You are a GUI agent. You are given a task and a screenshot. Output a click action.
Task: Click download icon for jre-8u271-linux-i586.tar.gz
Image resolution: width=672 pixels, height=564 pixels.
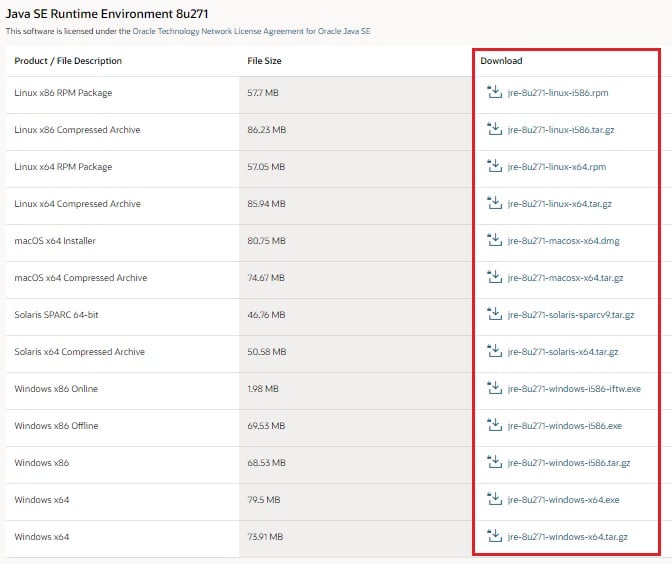[x=495, y=129]
